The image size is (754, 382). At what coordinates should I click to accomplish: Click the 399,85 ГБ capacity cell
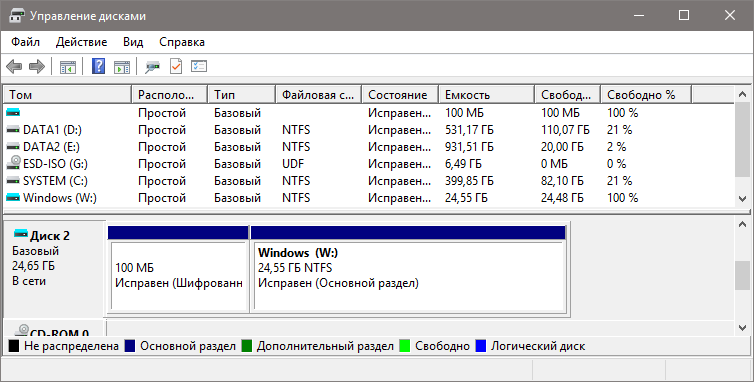[469, 181]
